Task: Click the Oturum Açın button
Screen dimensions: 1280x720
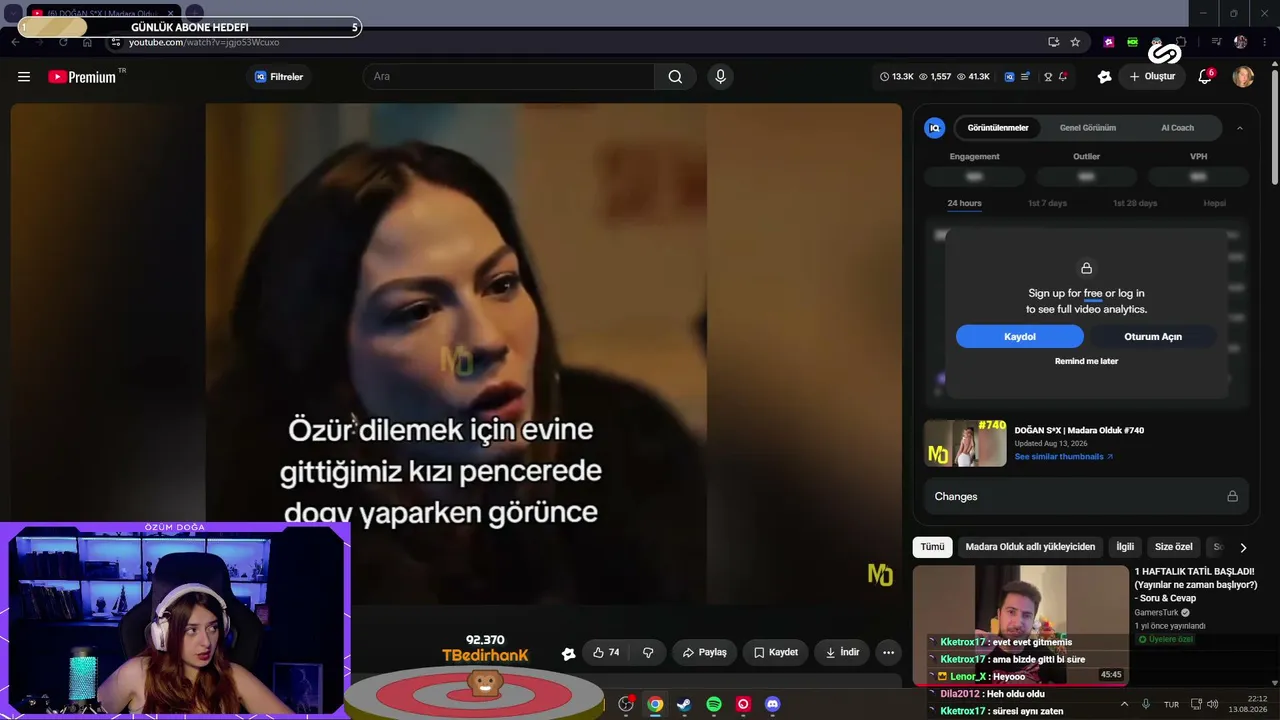Action: [x=1153, y=337]
